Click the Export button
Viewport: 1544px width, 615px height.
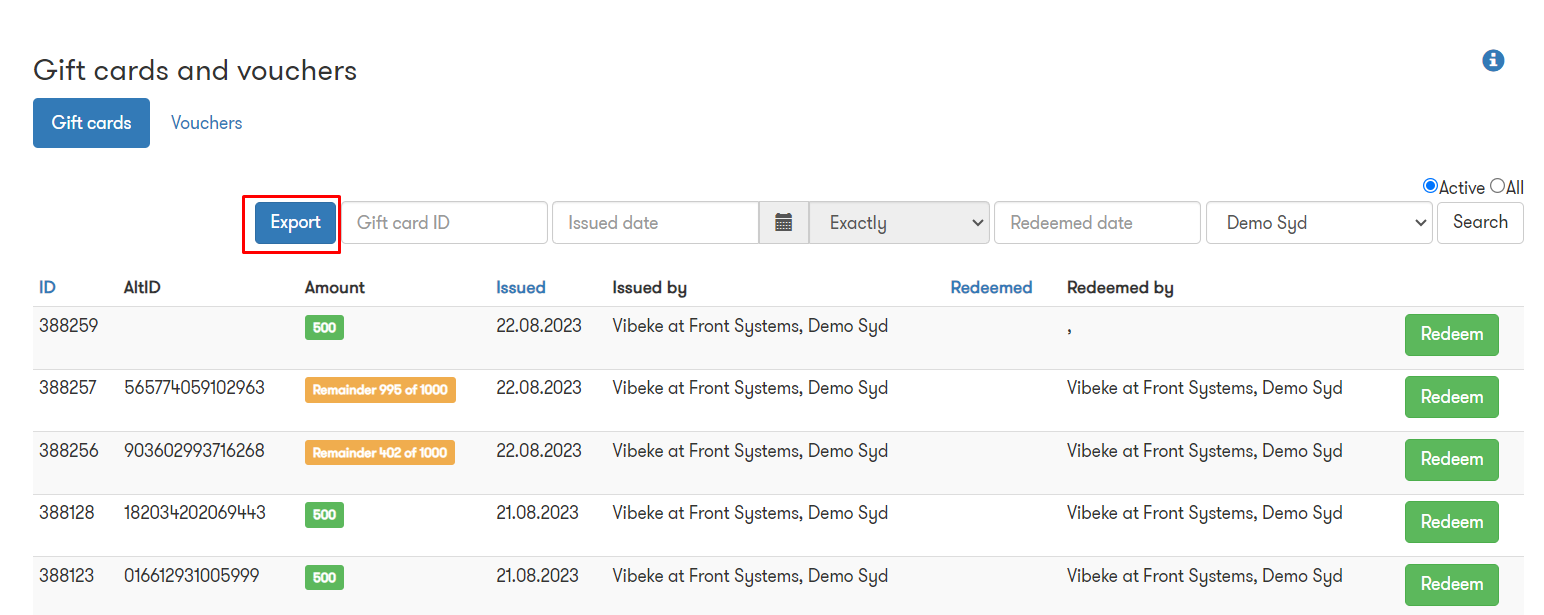coord(295,223)
